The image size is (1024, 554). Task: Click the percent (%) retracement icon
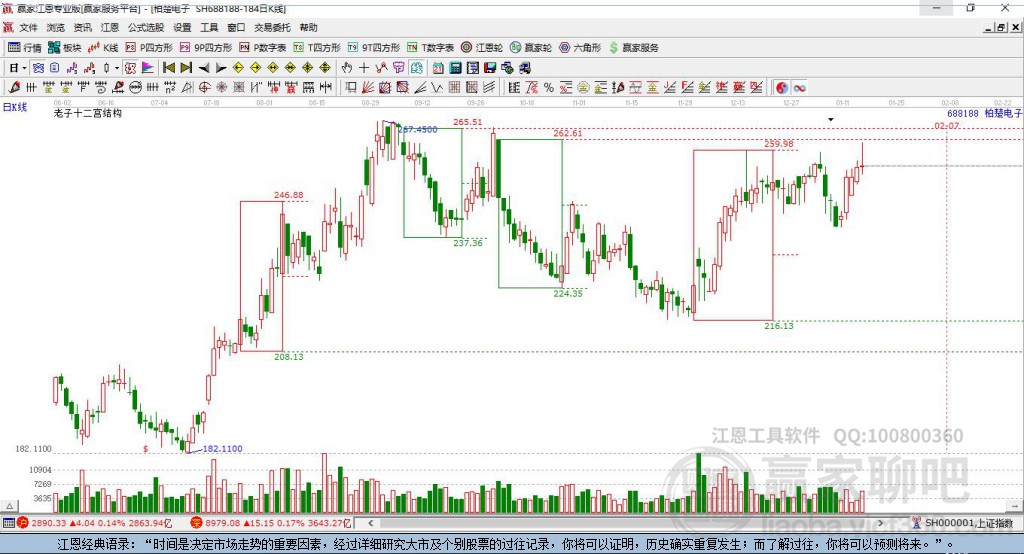[549, 88]
